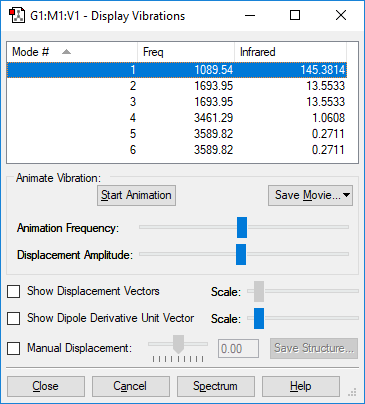Sort the list by Freq column header

click(x=186, y=52)
